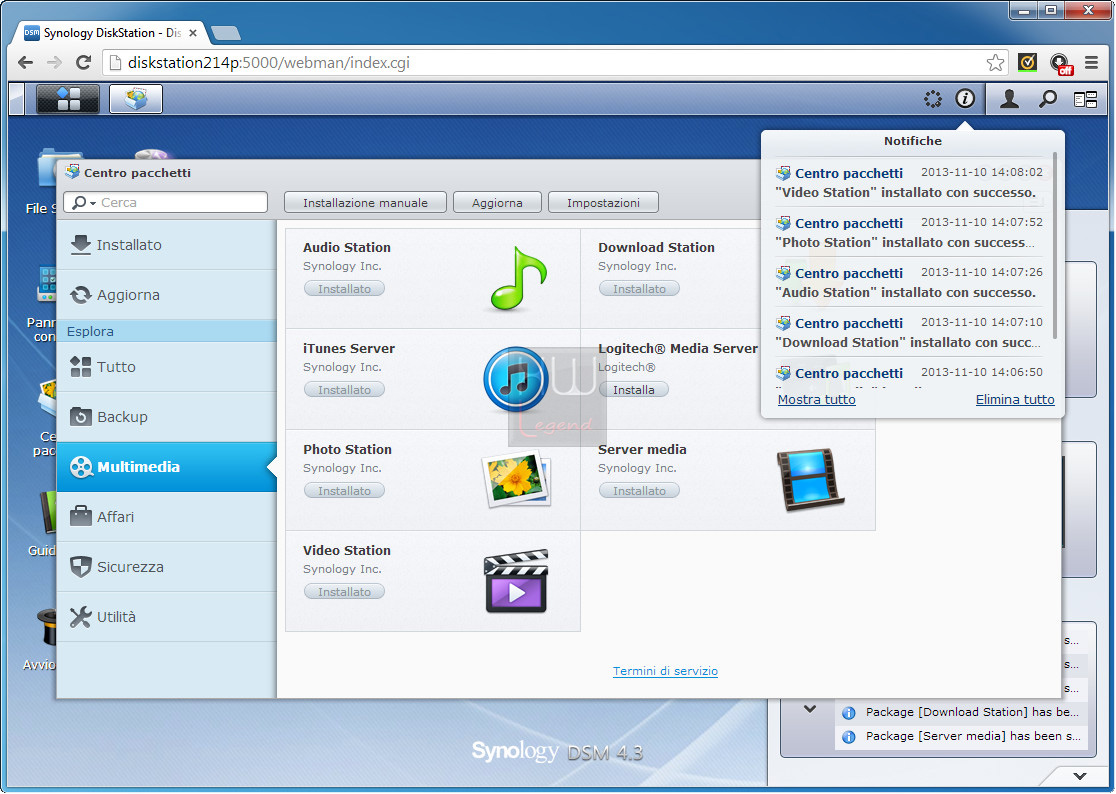This screenshot has width=1116, height=794.
Task: Click Installato under Server media
Action: [639, 491]
